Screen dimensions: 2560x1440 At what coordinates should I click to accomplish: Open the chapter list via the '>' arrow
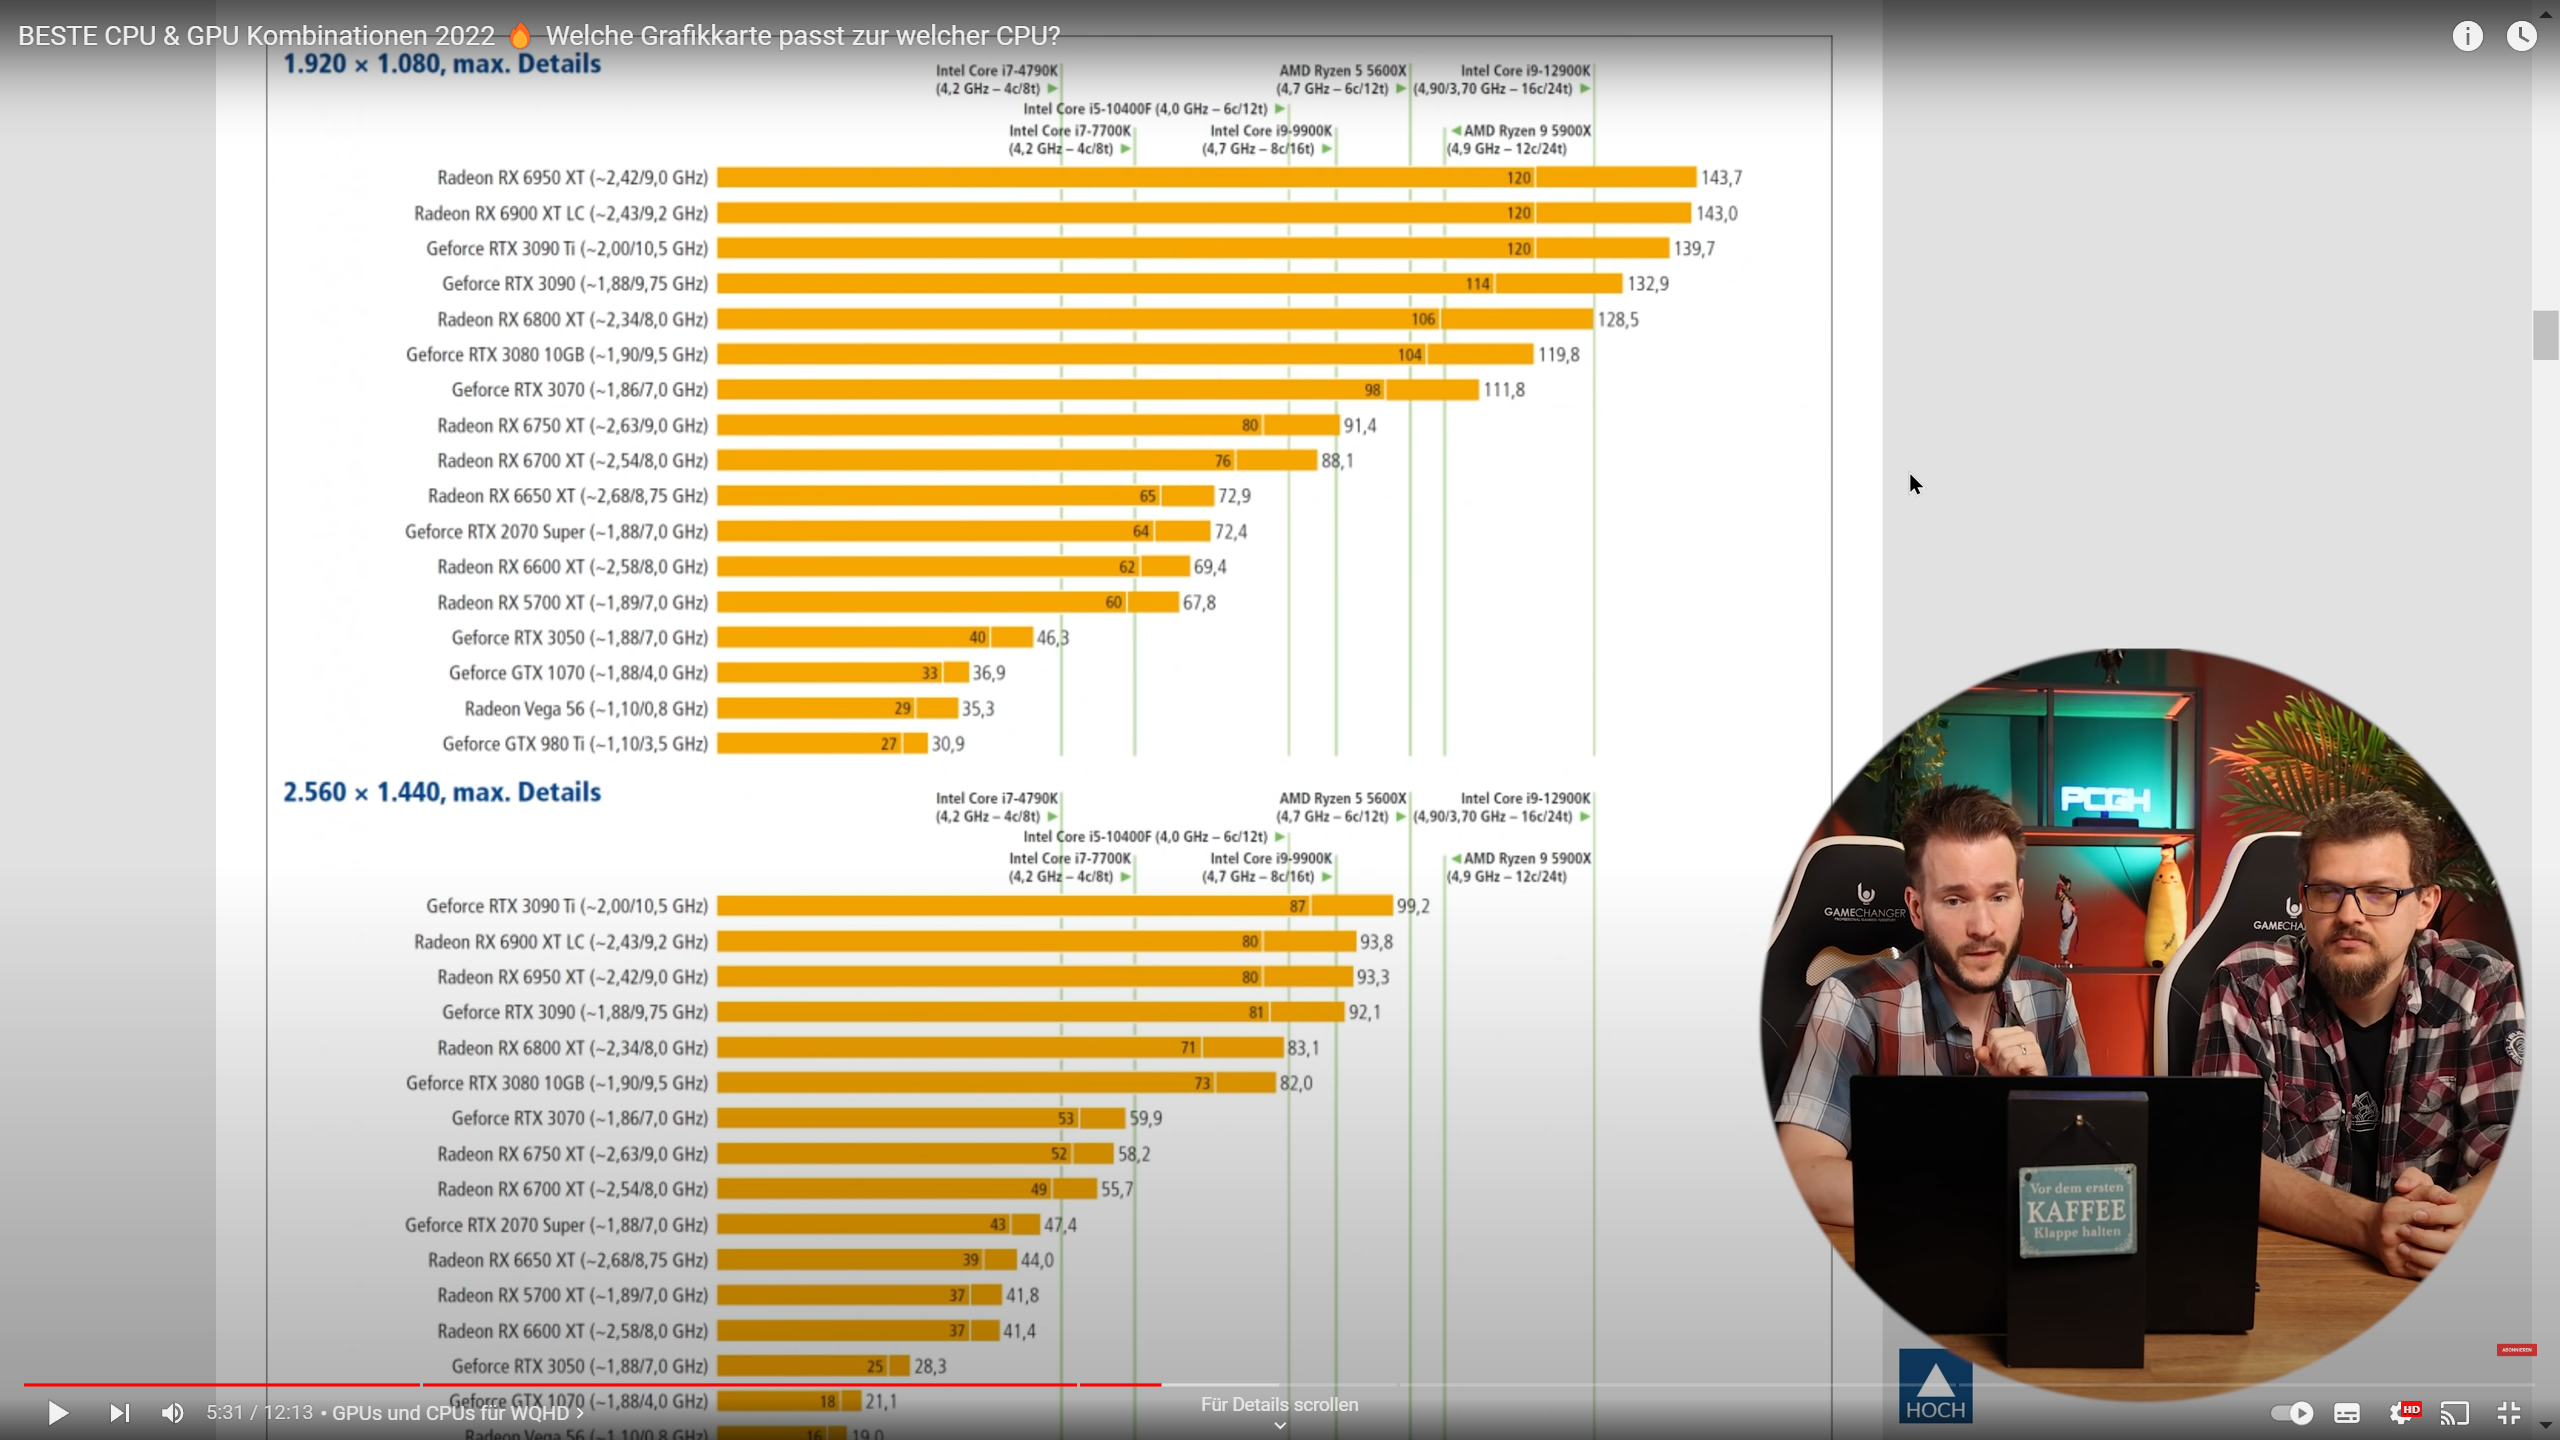tap(580, 1413)
